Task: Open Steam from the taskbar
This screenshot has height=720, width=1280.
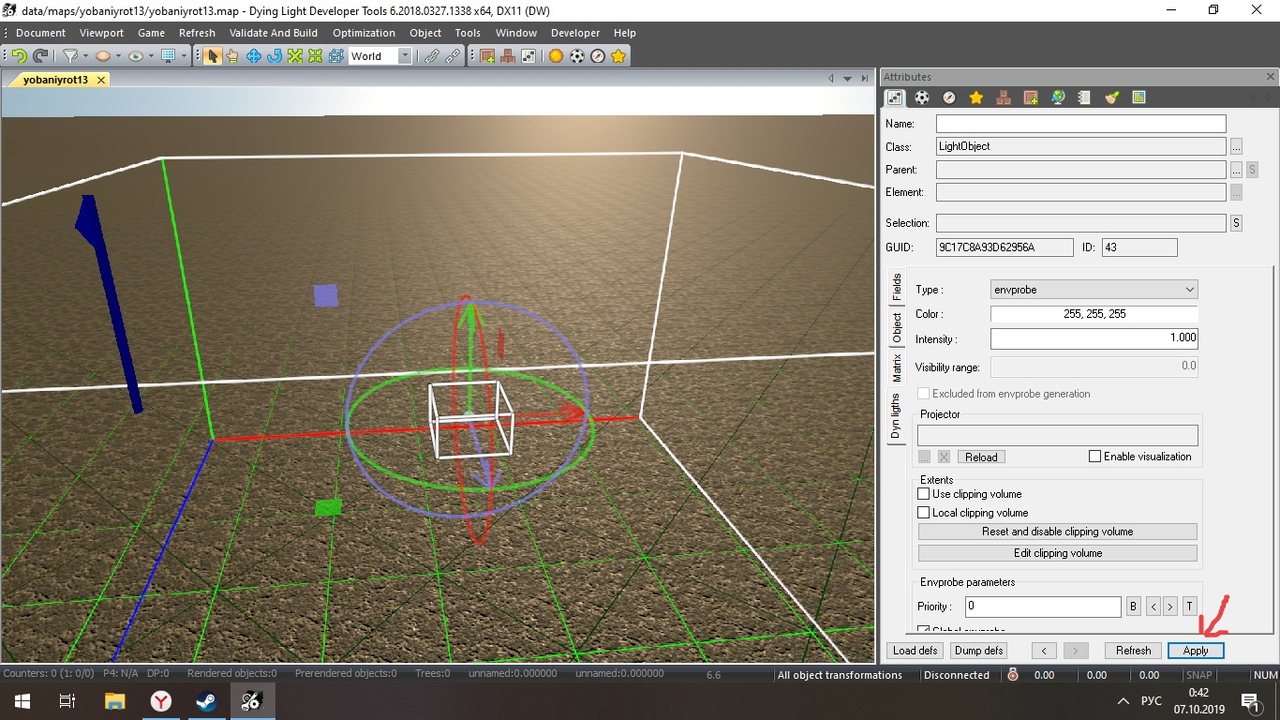Action: click(x=205, y=701)
